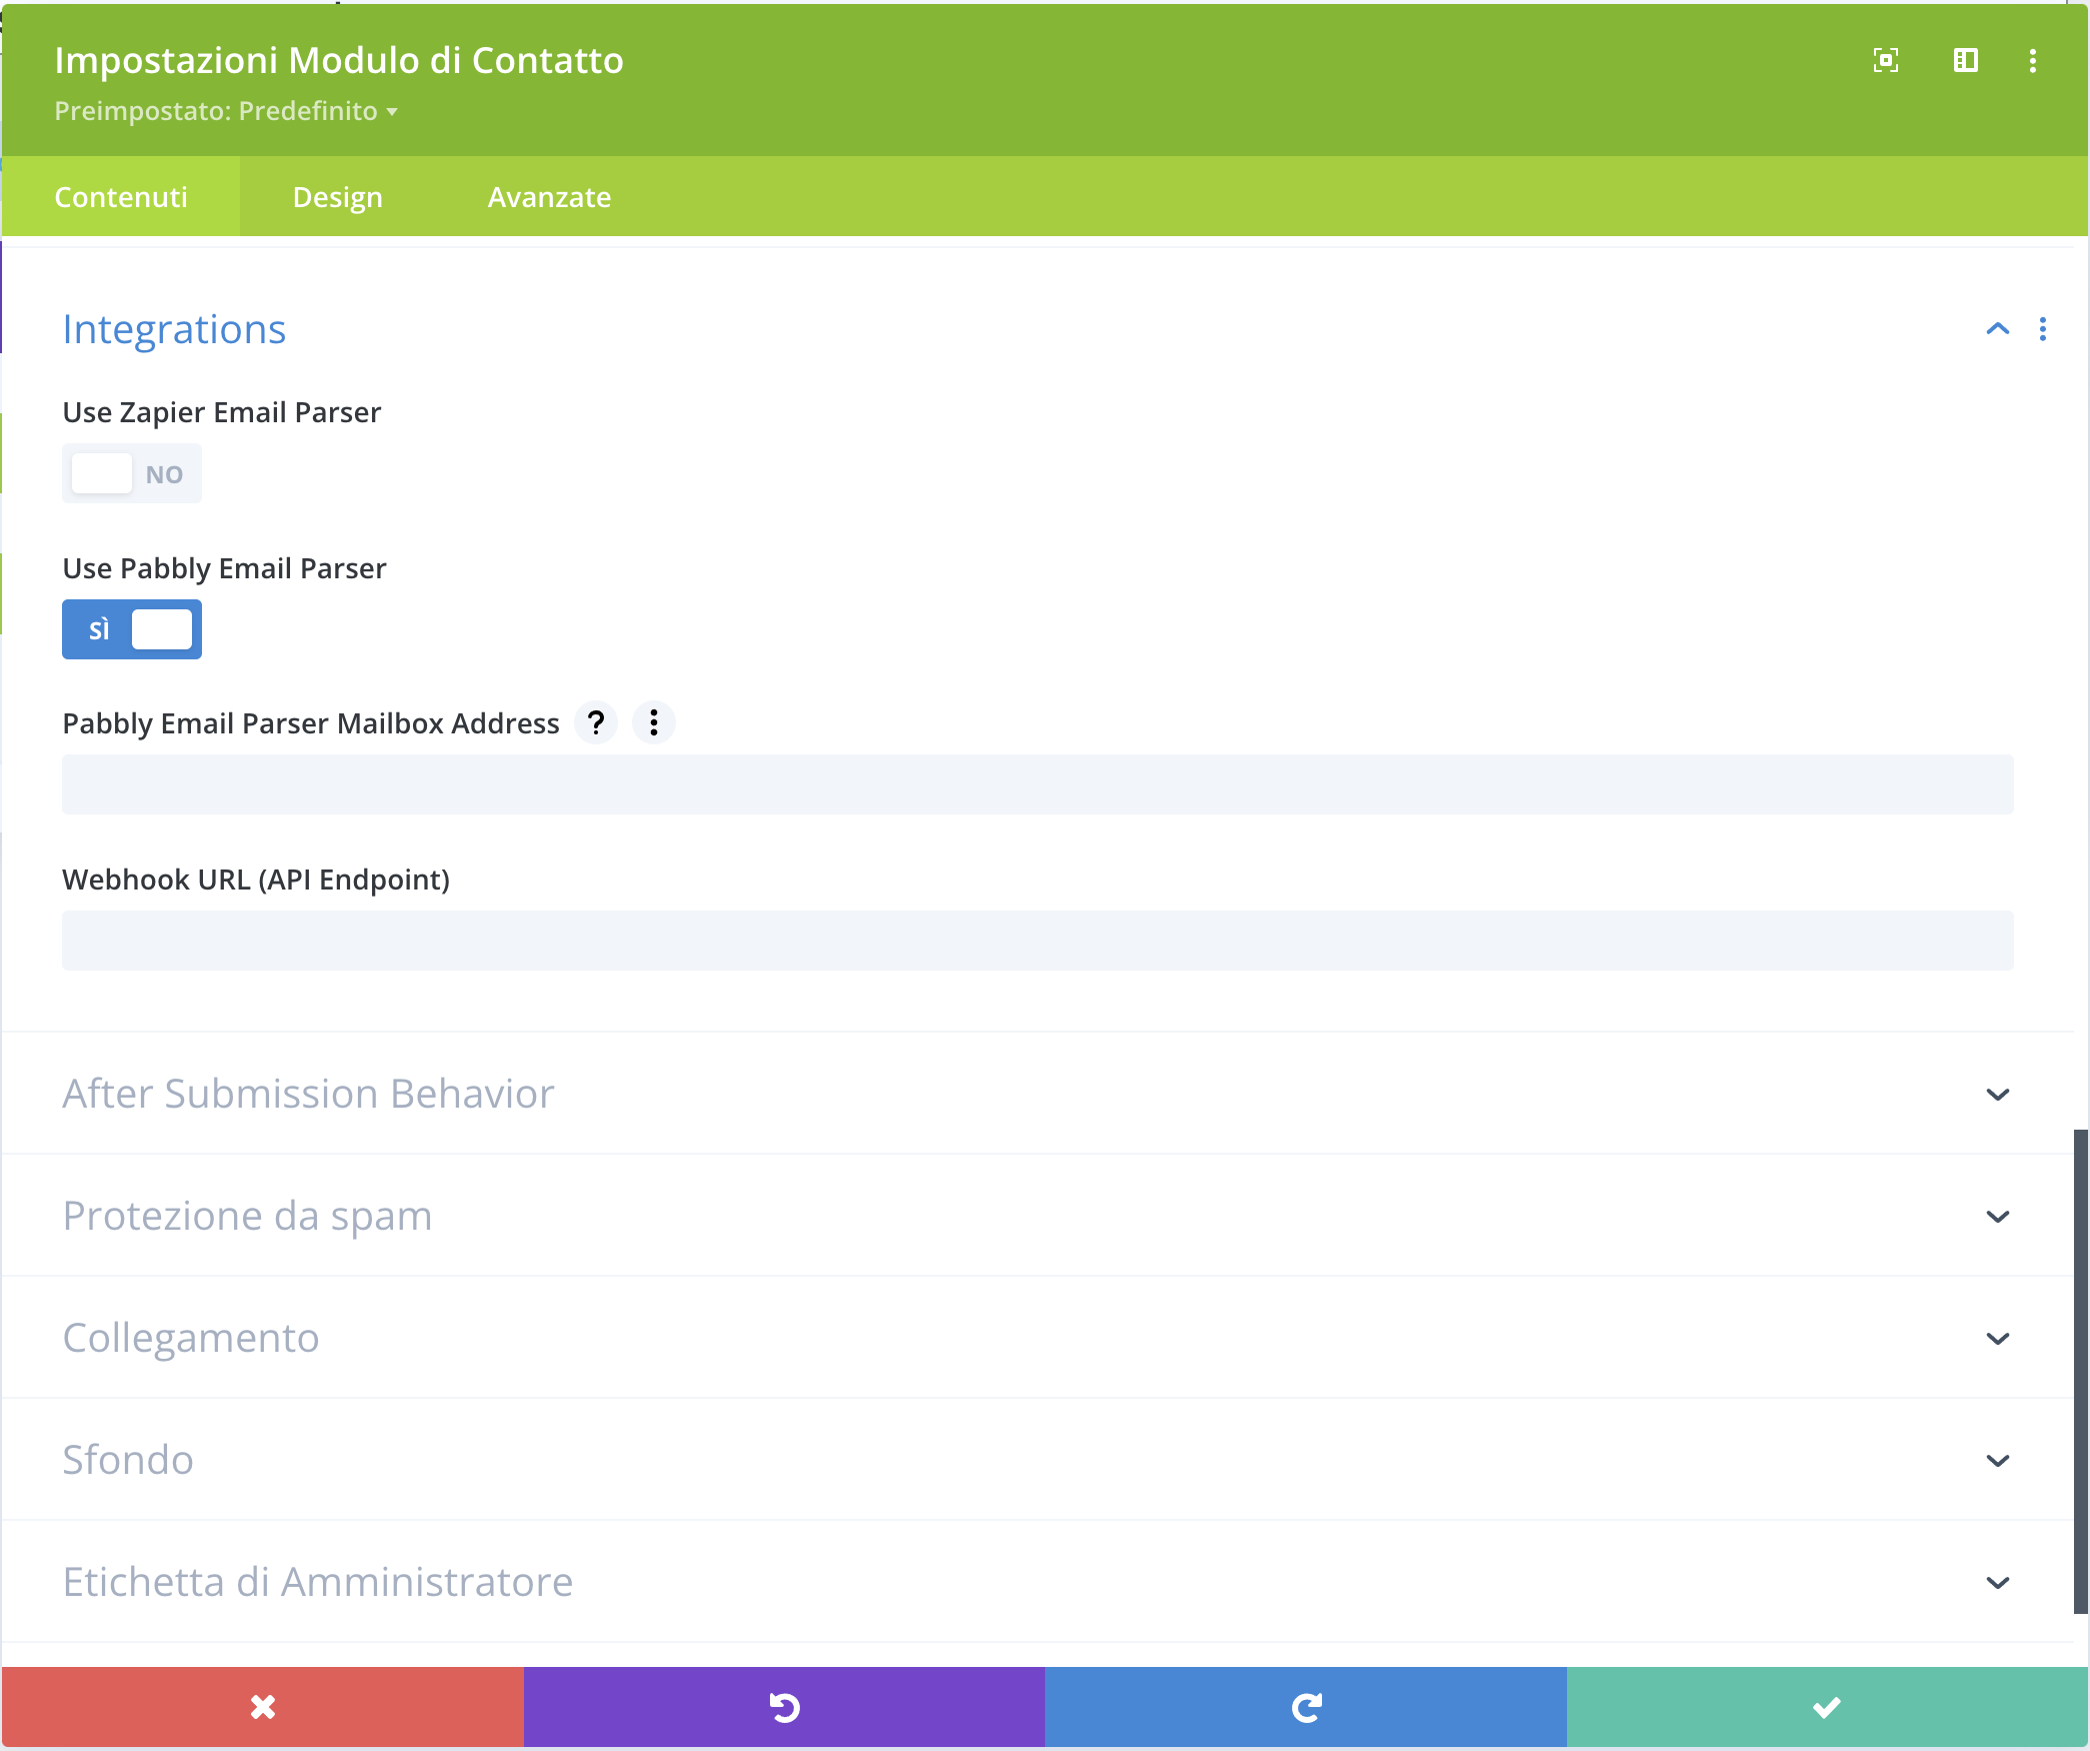The width and height of the screenshot is (2090, 1751).
Task: Switch to the Design tab
Action: point(337,196)
